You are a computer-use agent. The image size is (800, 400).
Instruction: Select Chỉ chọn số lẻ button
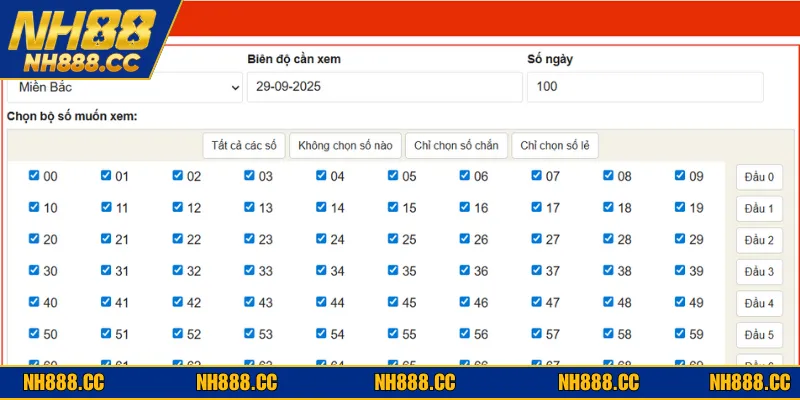[555, 145]
